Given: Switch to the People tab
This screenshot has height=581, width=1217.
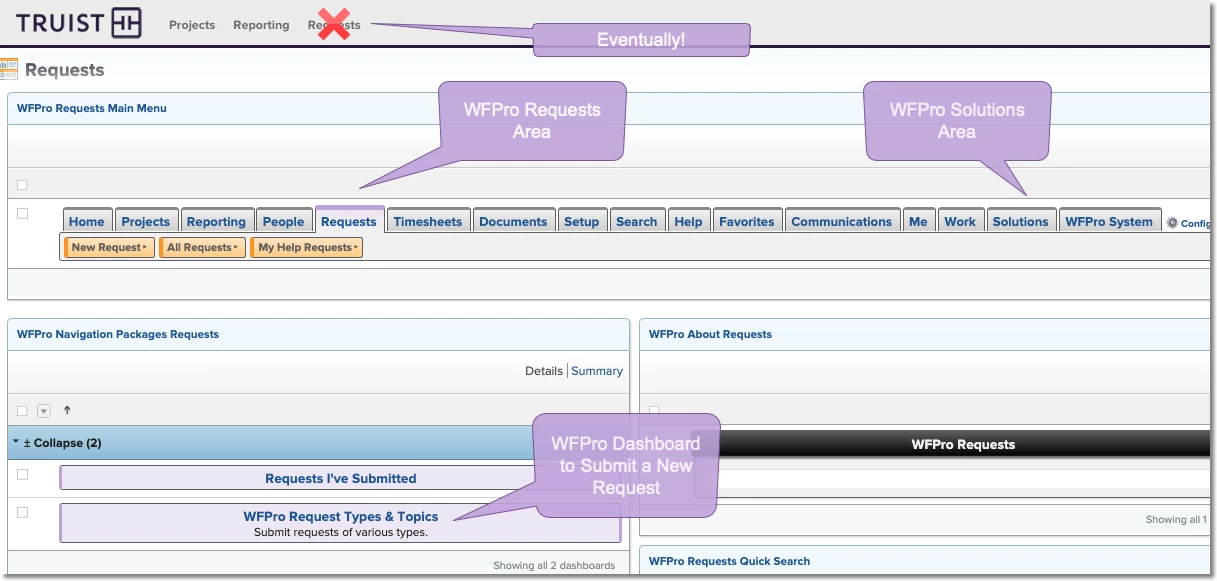Looking at the screenshot, I should click(x=284, y=221).
